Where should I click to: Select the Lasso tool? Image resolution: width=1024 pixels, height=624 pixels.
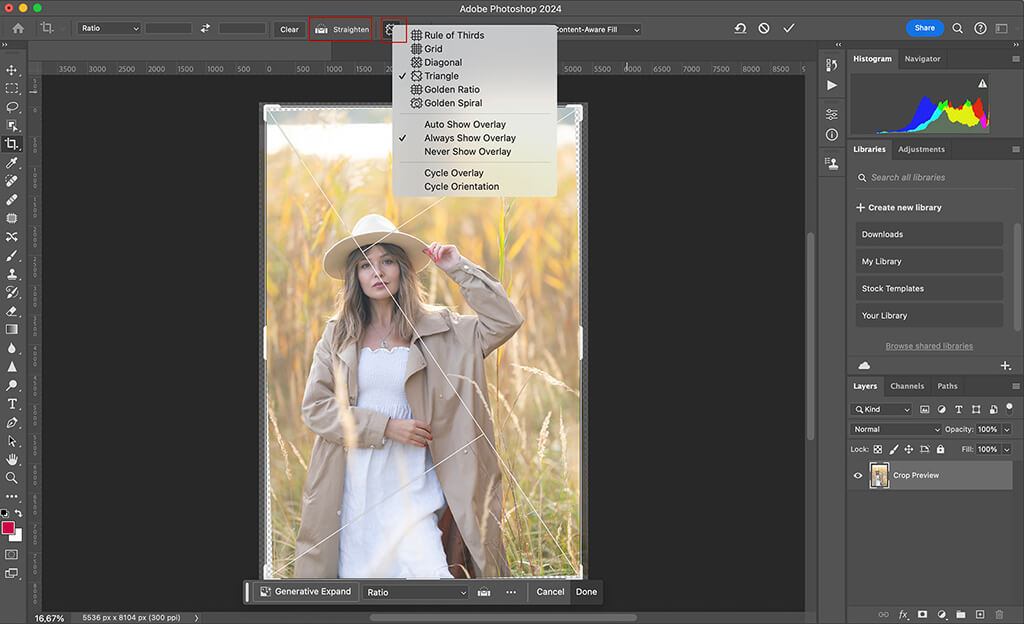[12, 107]
